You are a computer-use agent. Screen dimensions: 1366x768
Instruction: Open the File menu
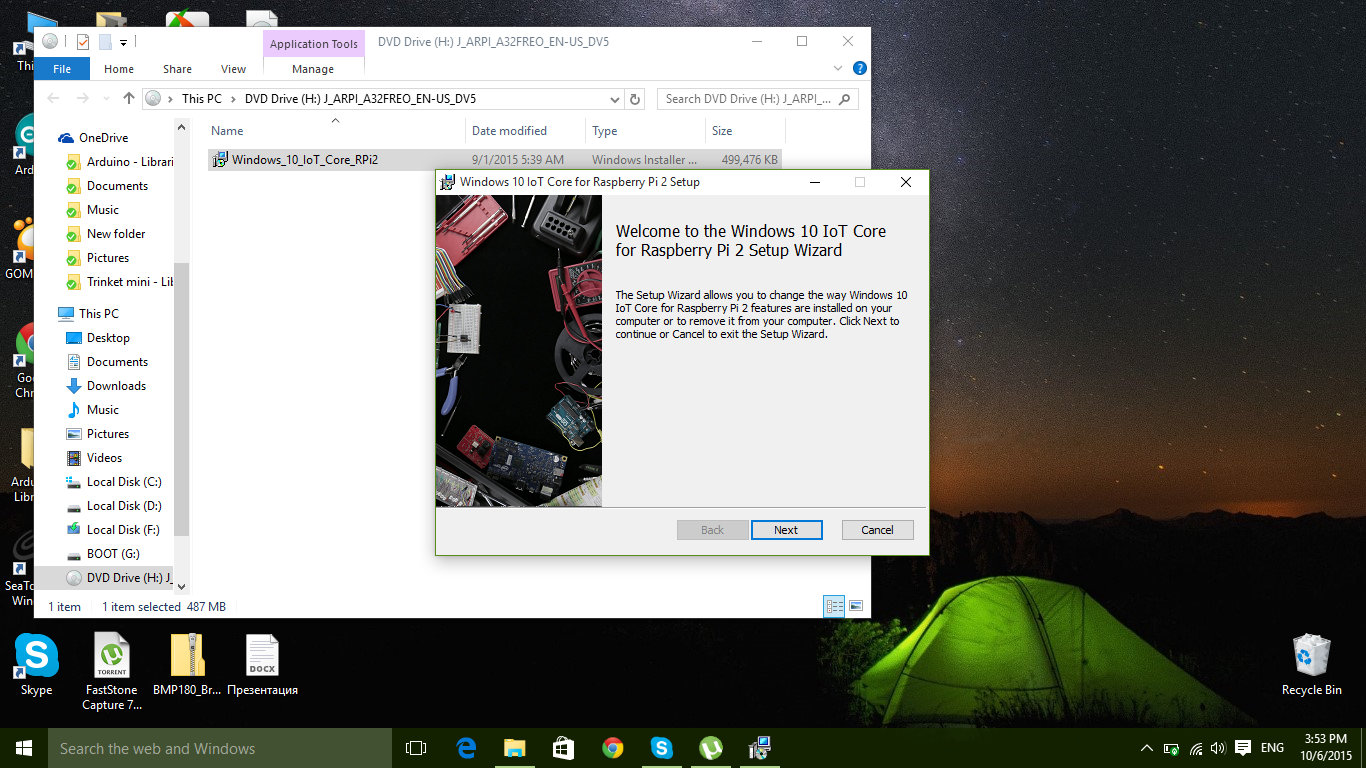[62, 69]
